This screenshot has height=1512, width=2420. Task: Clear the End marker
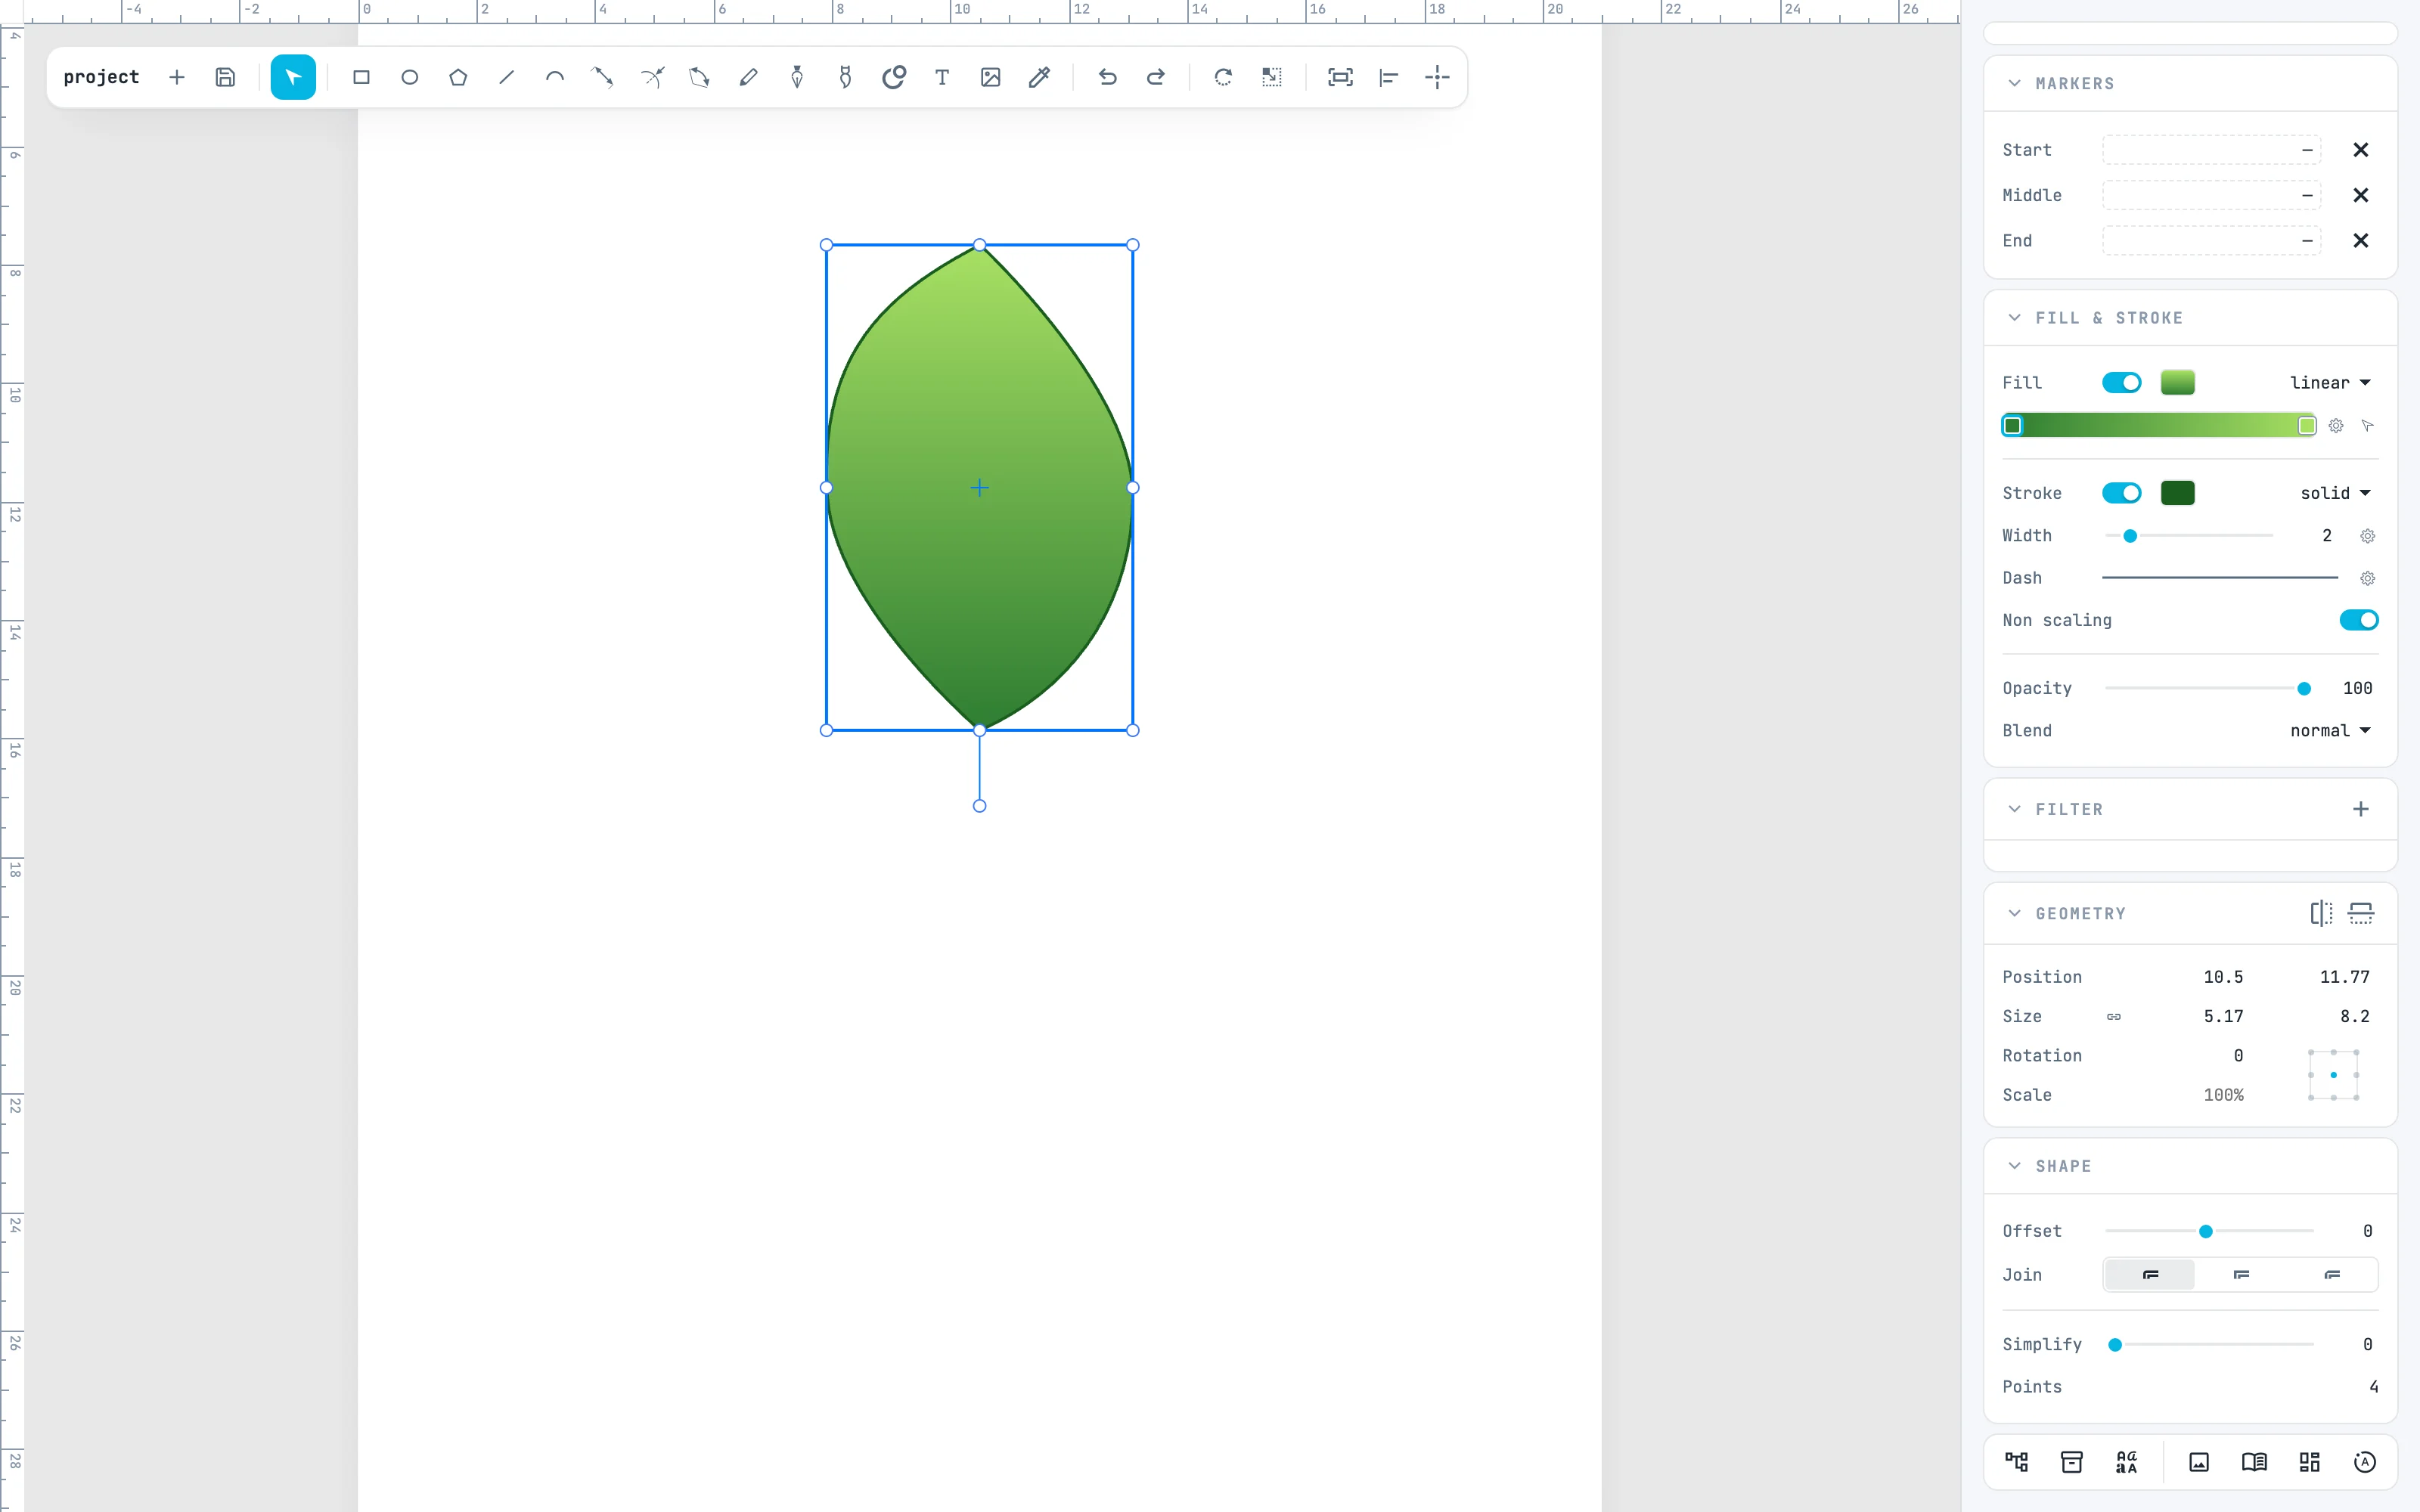pyautogui.click(x=2361, y=241)
